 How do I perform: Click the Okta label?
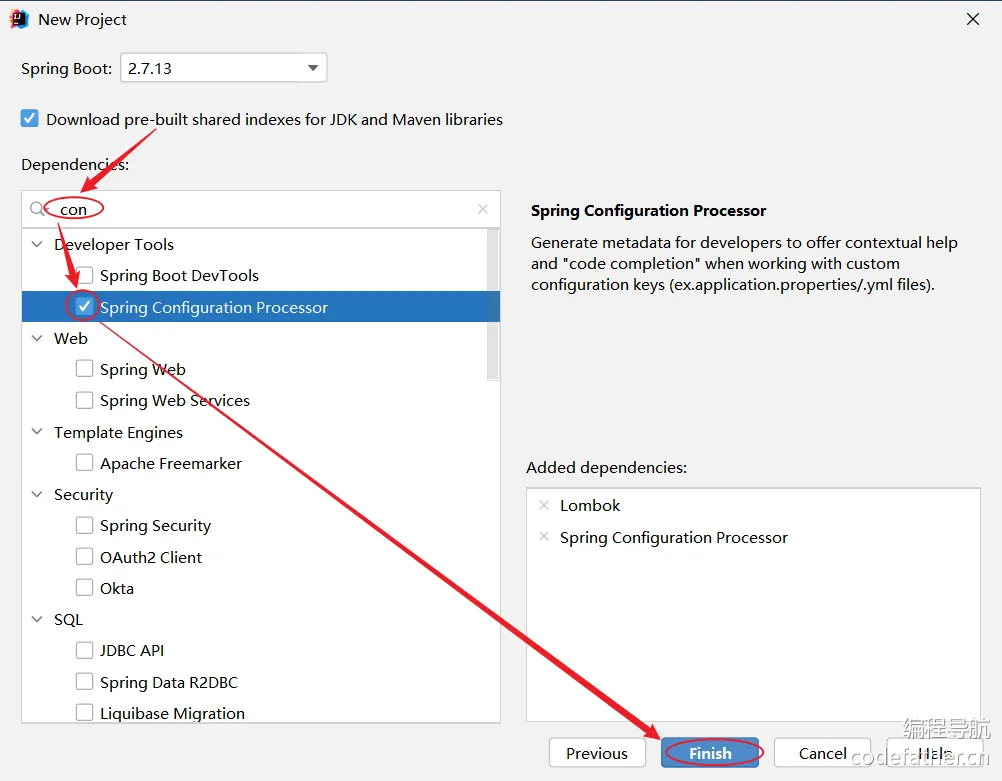point(117,588)
